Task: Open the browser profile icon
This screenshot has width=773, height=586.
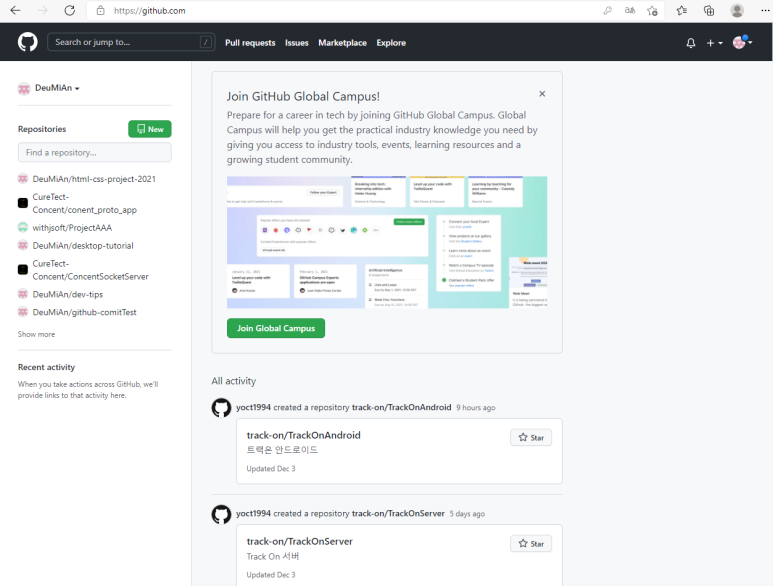Action: tap(737, 10)
